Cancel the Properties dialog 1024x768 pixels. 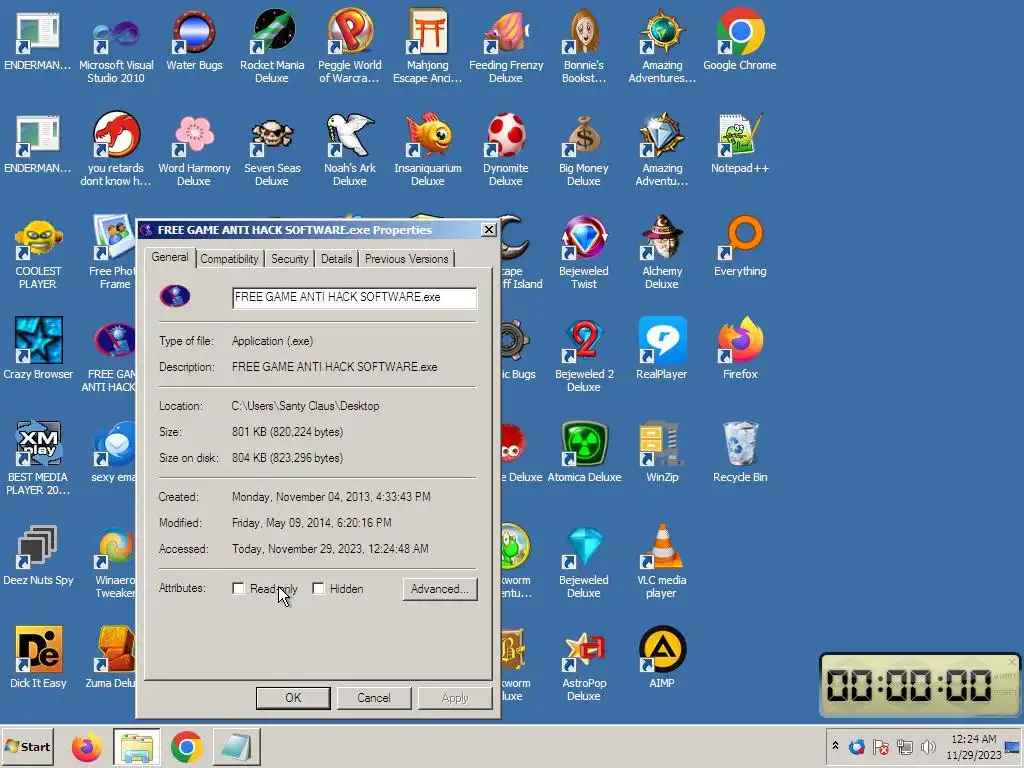[374, 697]
